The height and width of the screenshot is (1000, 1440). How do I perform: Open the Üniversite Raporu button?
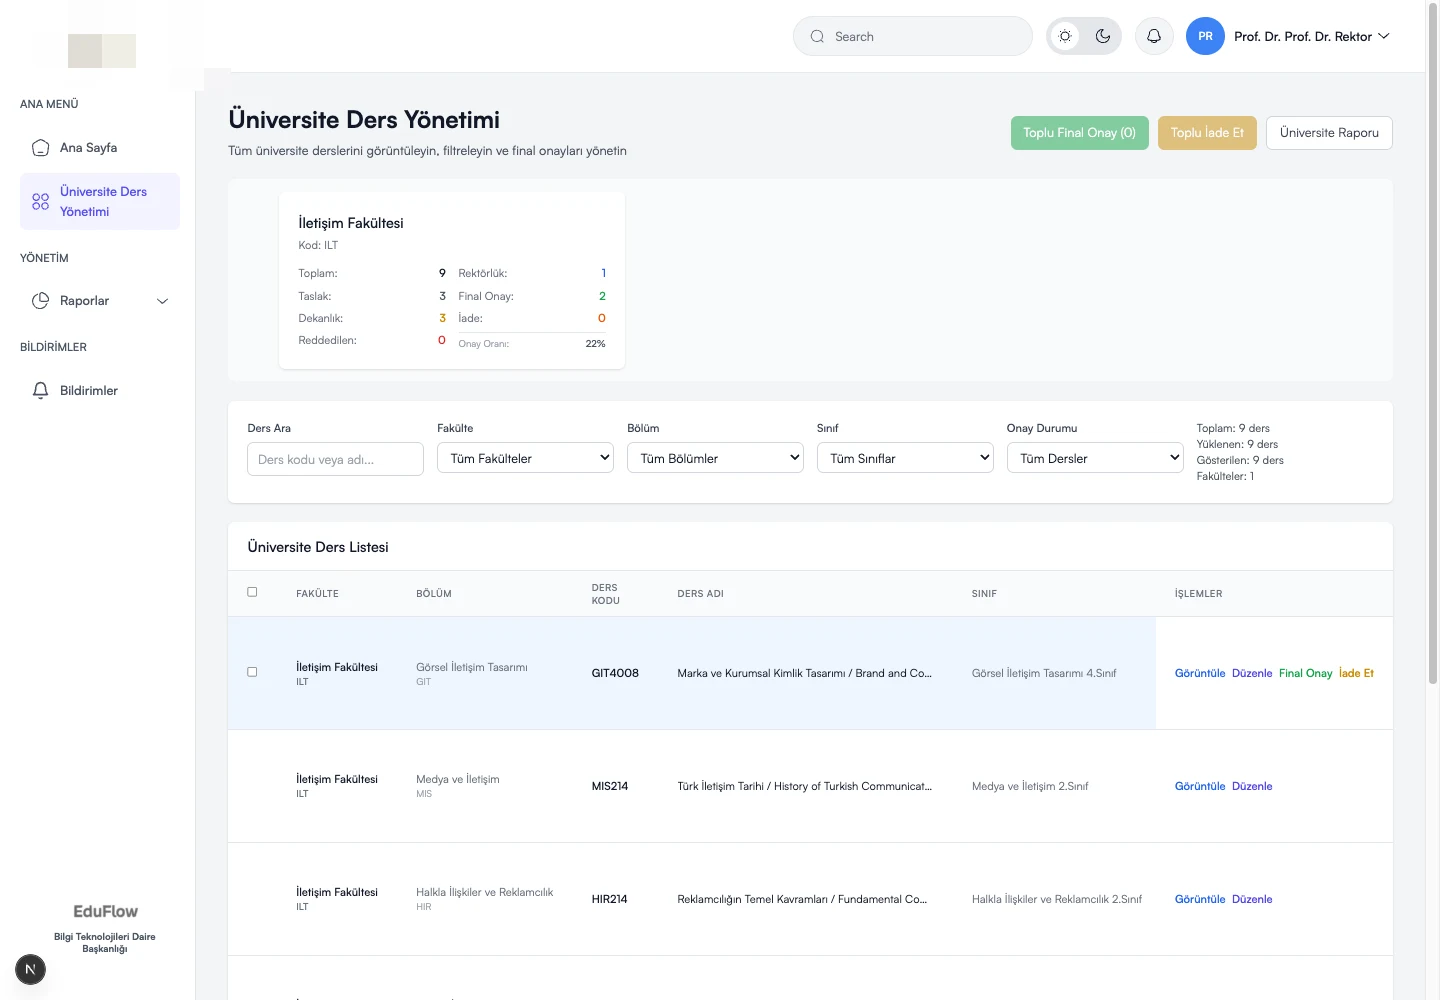[x=1329, y=133]
